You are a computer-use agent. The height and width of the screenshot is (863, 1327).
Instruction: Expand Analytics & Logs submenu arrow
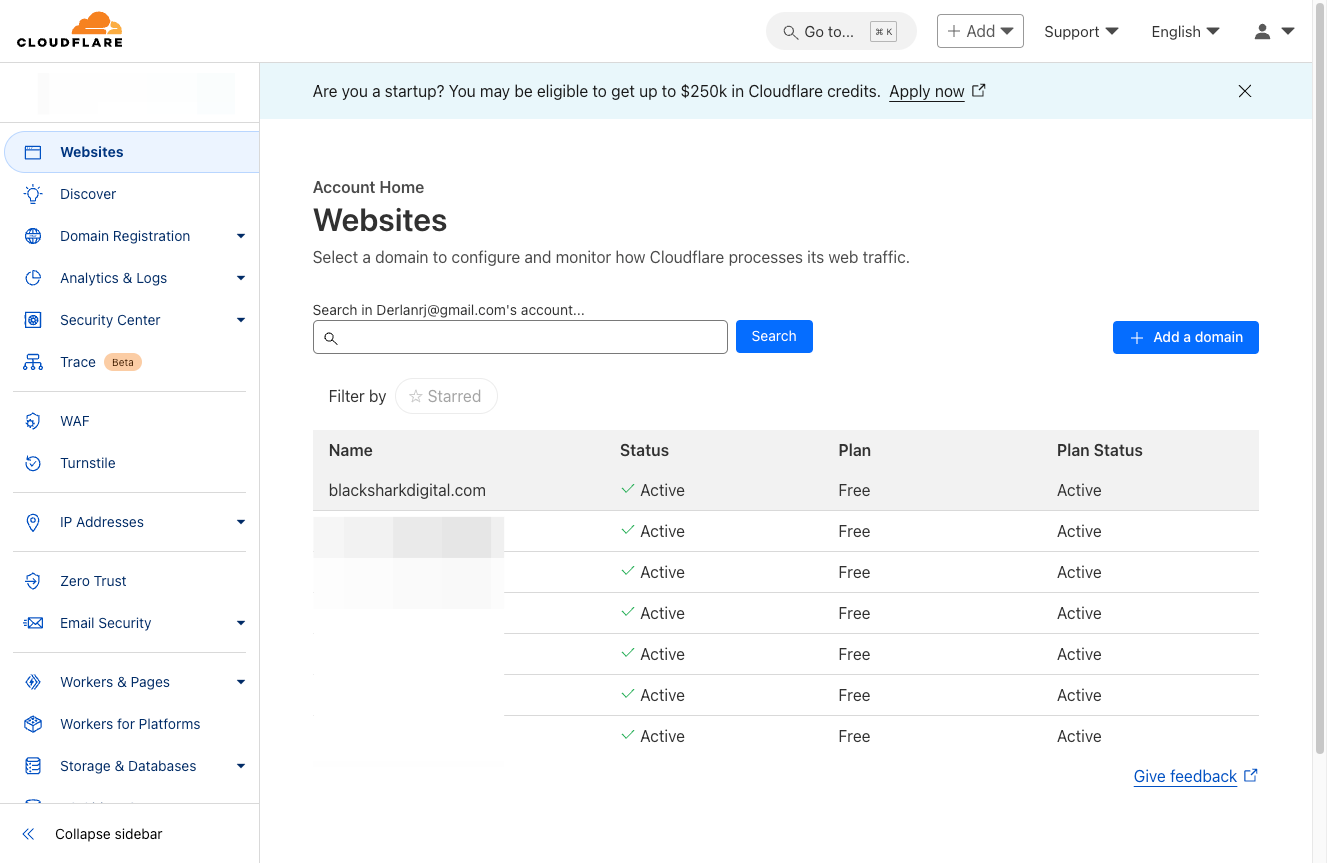click(x=241, y=278)
